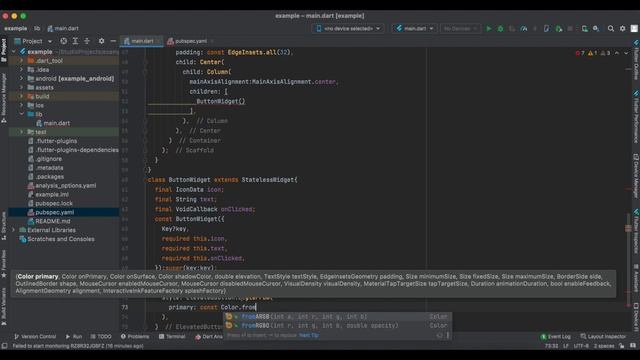Screen dimensions: 640x360
Task: Click the SDK Manager toolbar icon
Action: 596,29
